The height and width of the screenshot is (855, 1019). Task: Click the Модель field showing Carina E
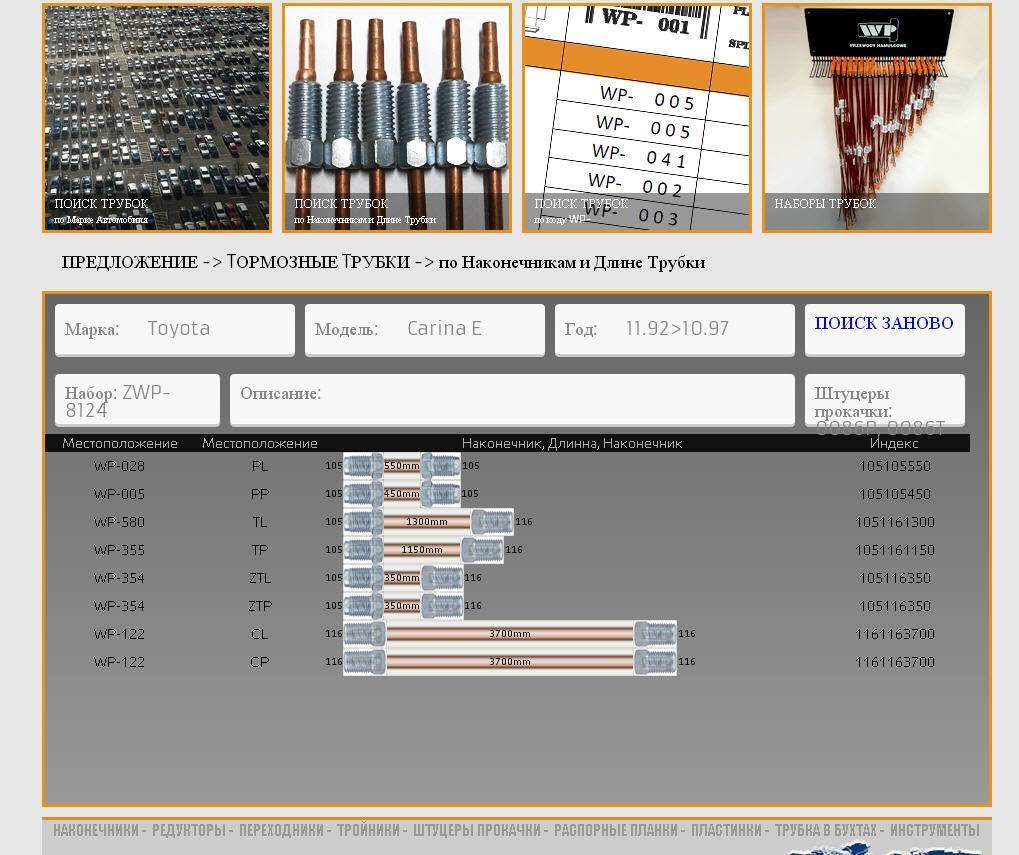pyautogui.click(x=425, y=329)
